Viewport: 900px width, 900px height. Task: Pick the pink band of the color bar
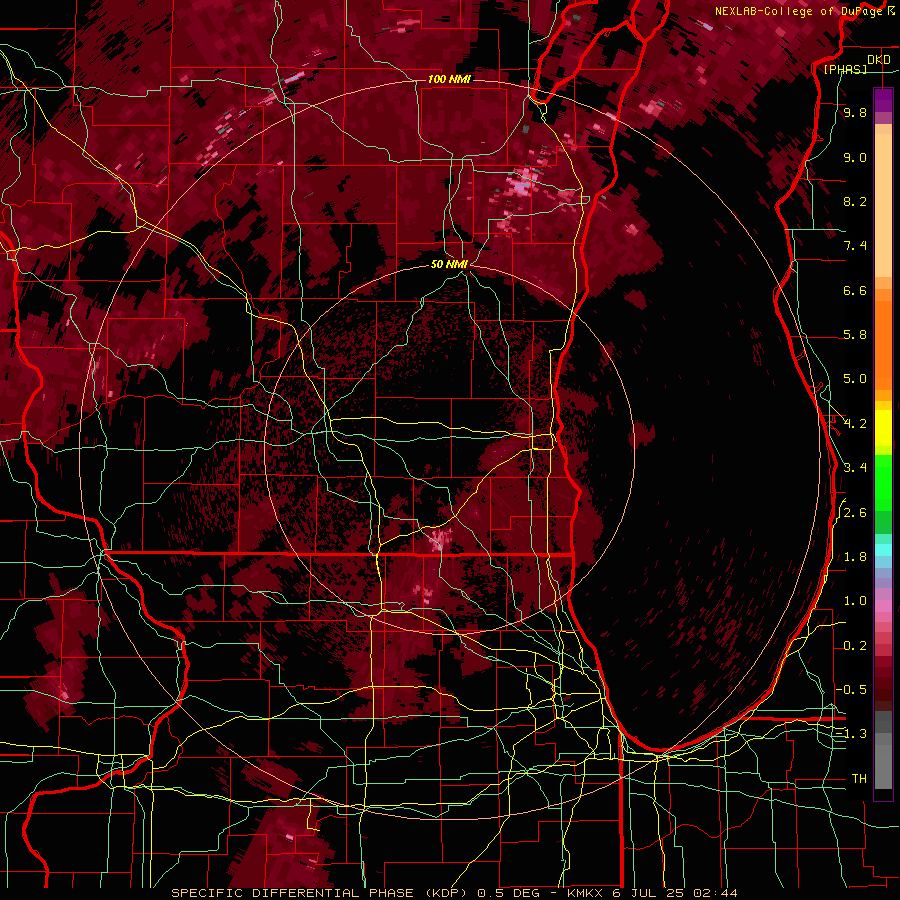pos(883,606)
